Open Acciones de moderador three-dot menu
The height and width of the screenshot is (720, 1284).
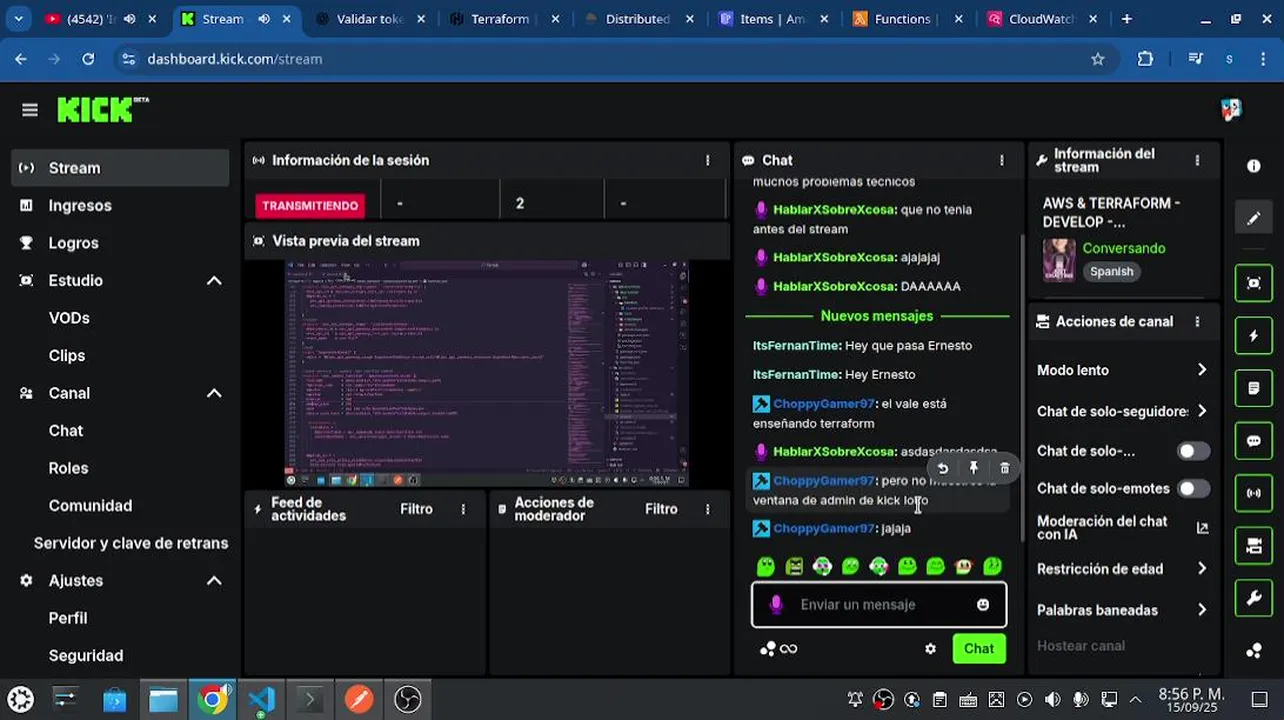[707, 509]
